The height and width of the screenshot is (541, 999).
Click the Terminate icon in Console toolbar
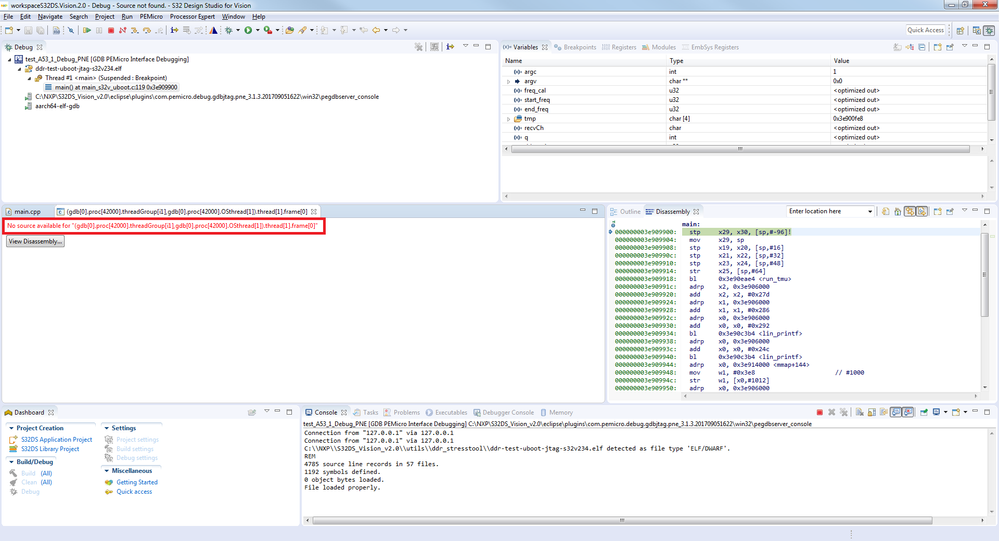819,412
